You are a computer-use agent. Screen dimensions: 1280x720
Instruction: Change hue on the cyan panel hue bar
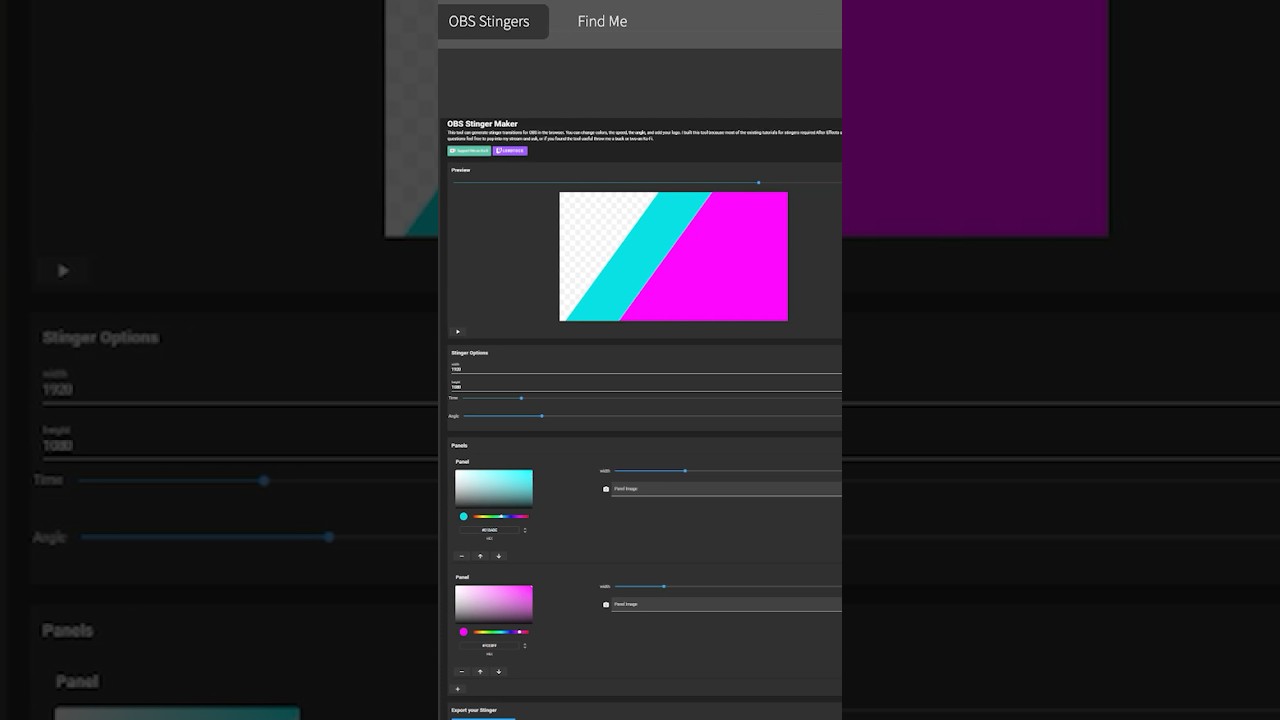click(501, 517)
